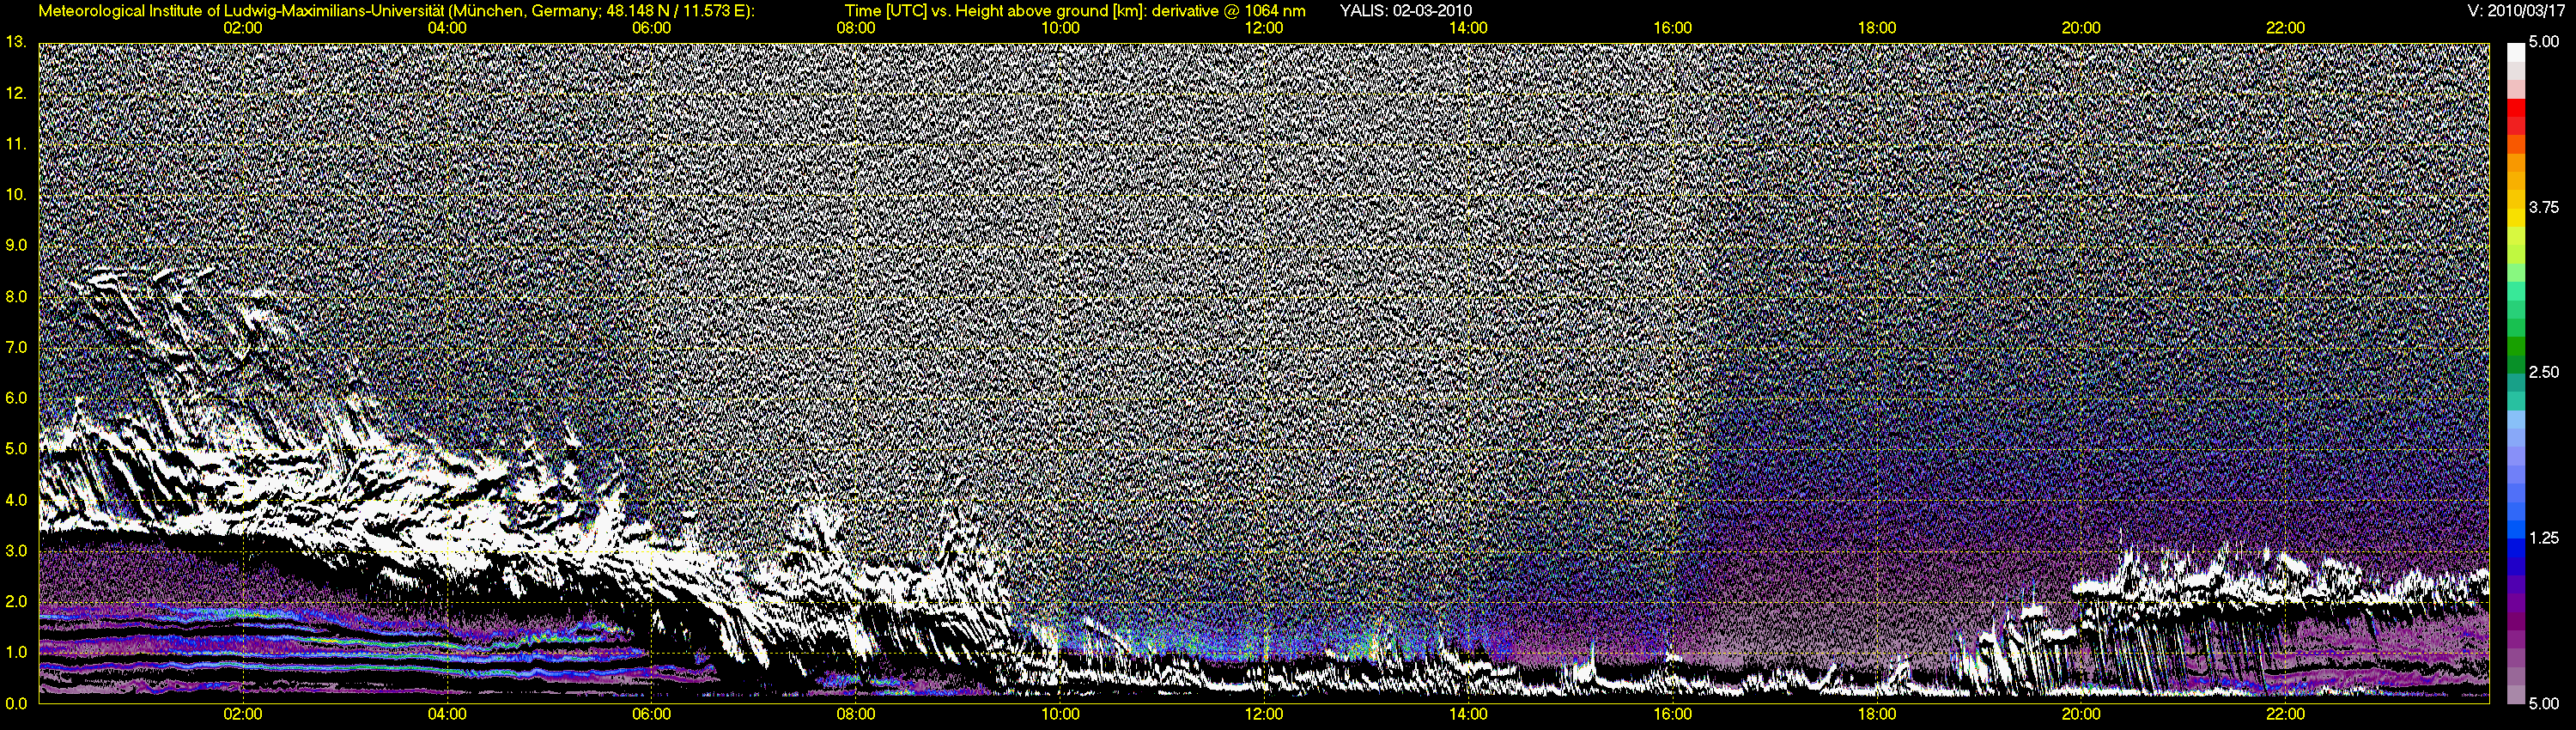Click the 18:00 label on the top time axis

coord(1877,28)
